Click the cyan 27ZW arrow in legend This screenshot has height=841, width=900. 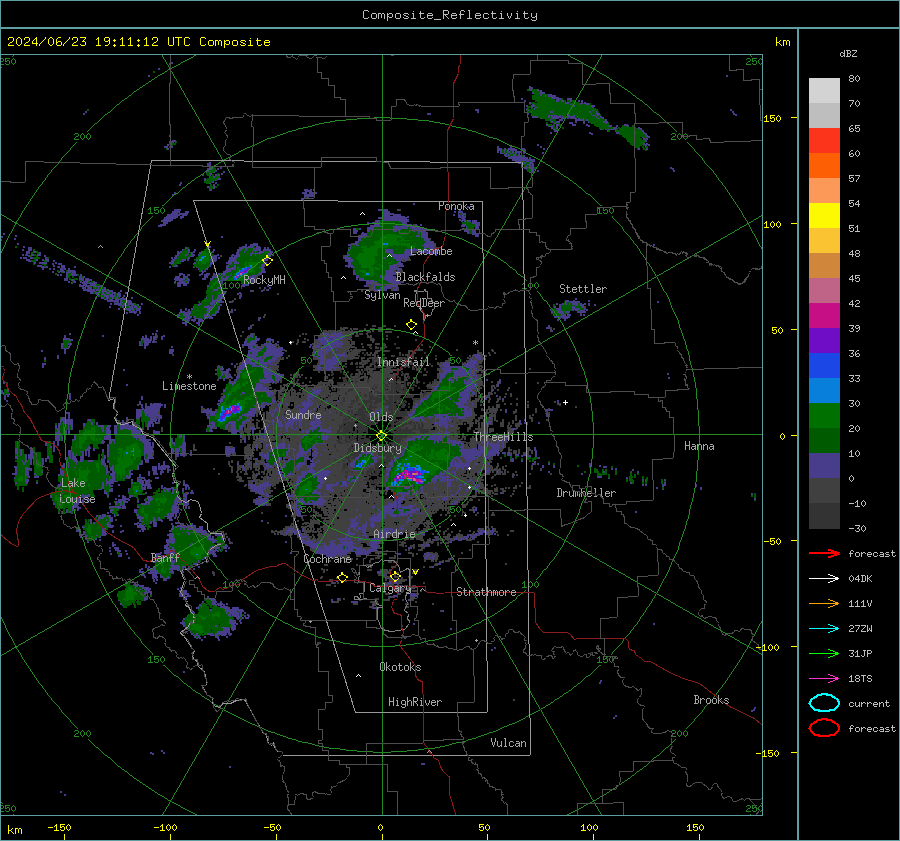pyautogui.click(x=824, y=629)
